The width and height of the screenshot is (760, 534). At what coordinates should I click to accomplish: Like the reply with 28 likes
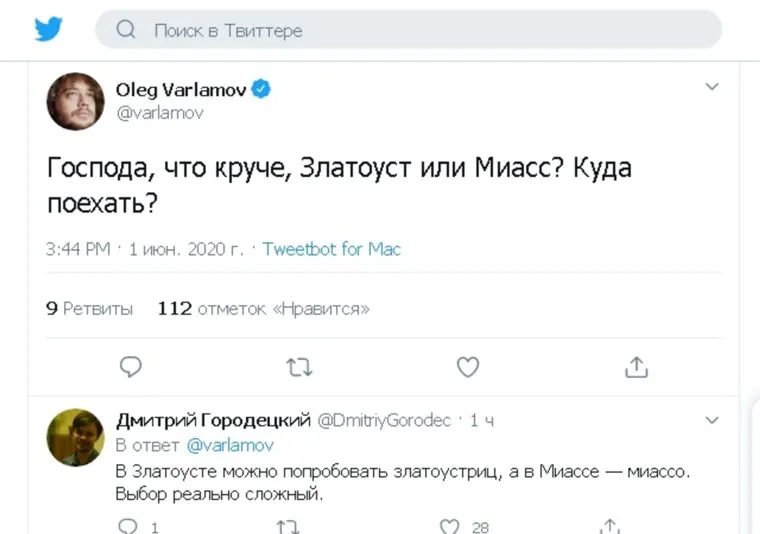click(451, 525)
